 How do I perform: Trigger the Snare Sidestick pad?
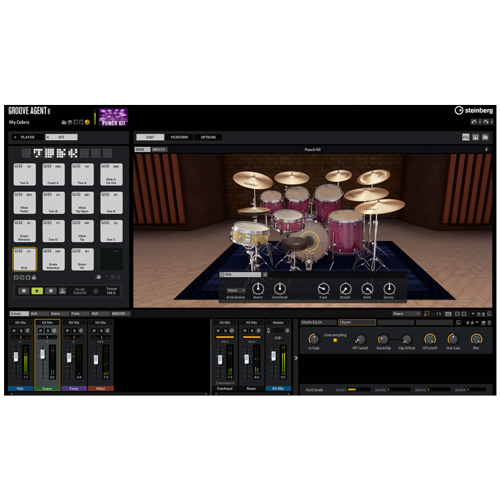53,259
